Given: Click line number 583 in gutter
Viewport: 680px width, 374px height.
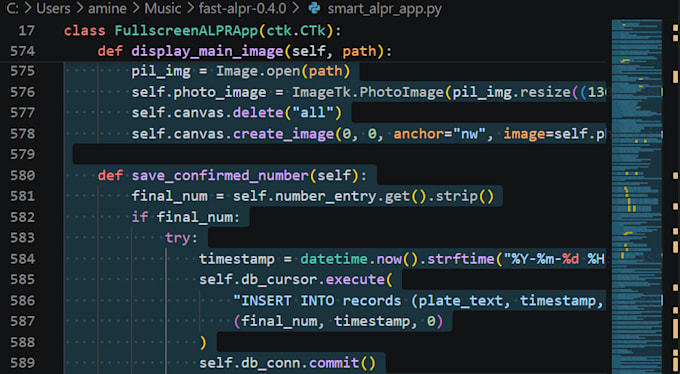Looking at the screenshot, I should pyautogui.click(x=22, y=238).
